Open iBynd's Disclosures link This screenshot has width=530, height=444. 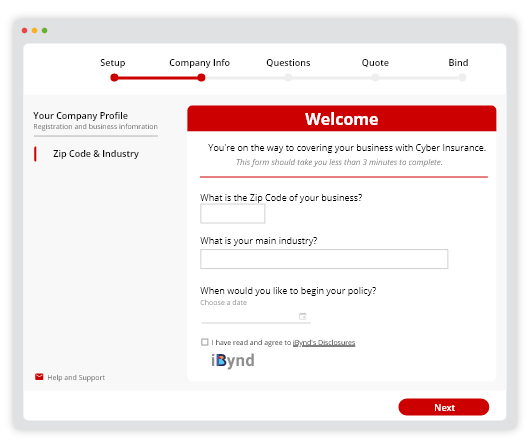pyautogui.click(x=324, y=343)
